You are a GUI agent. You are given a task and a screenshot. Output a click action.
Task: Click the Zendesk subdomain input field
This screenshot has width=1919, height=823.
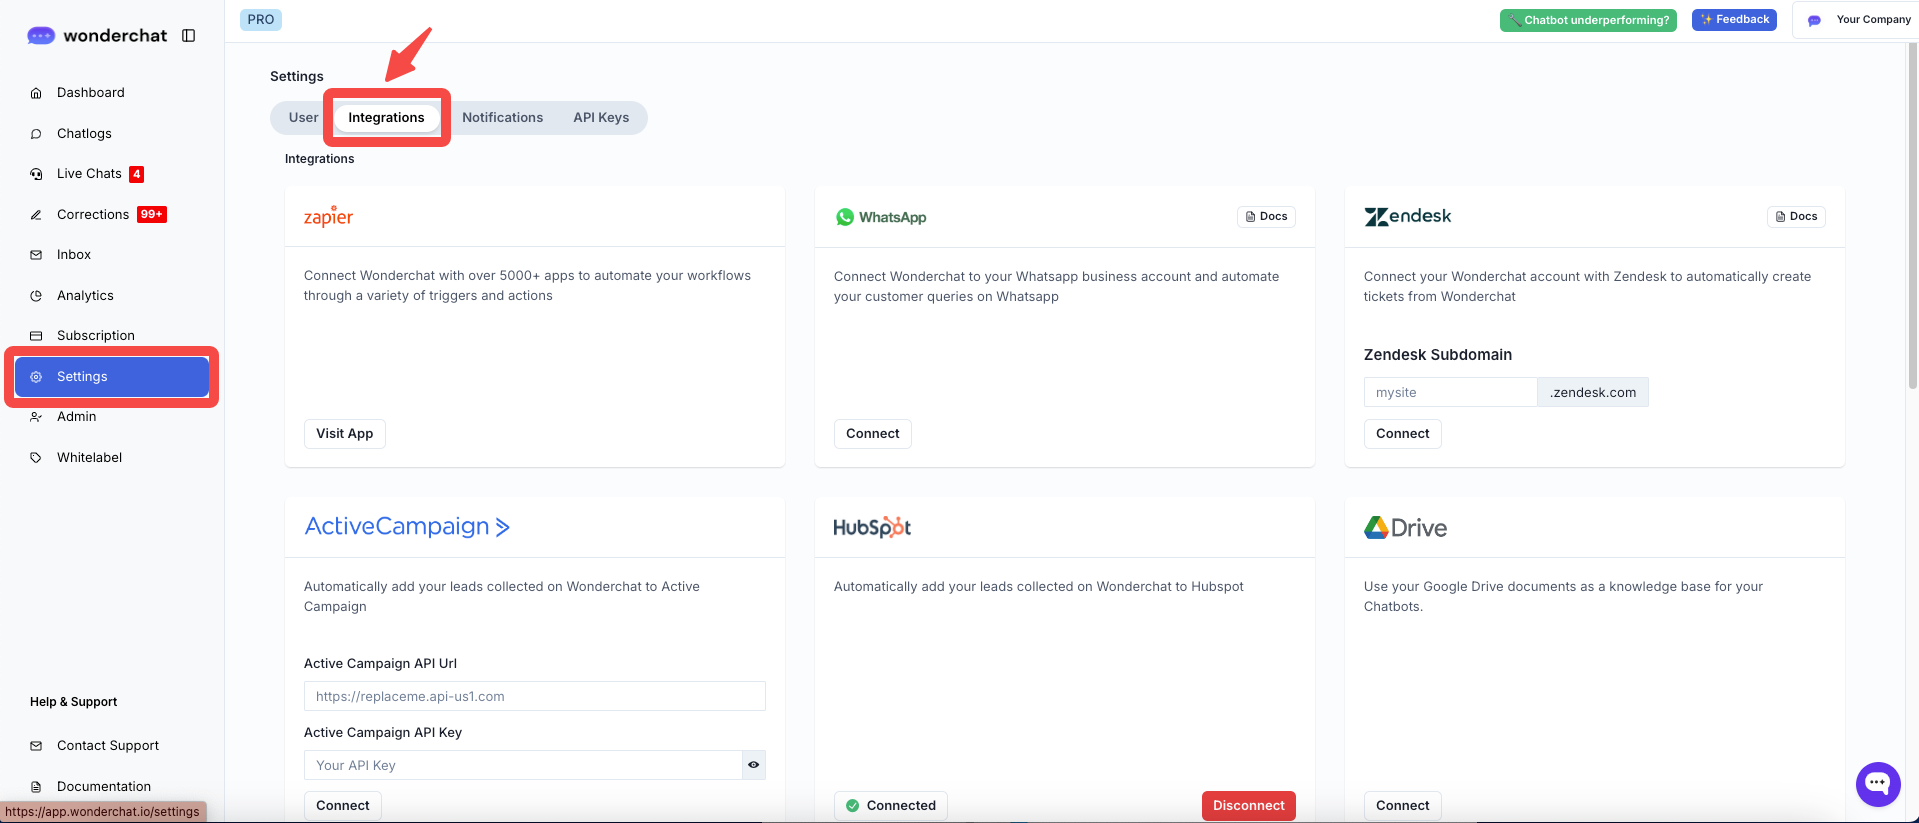pos(1449,393)
